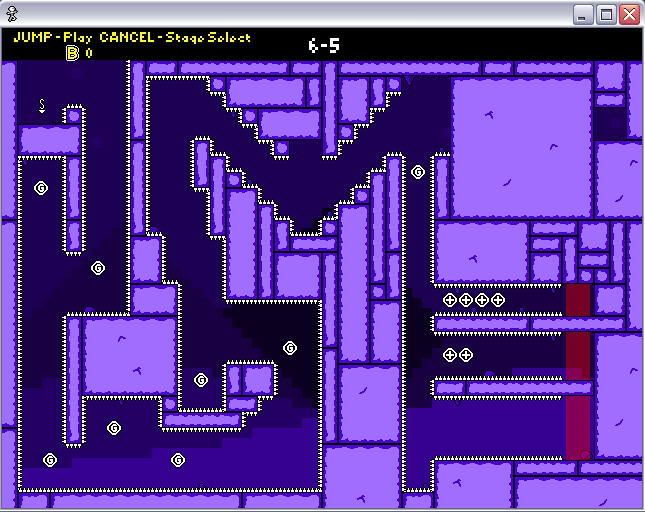Click the yellow B badge counter icon

[72, 53]
